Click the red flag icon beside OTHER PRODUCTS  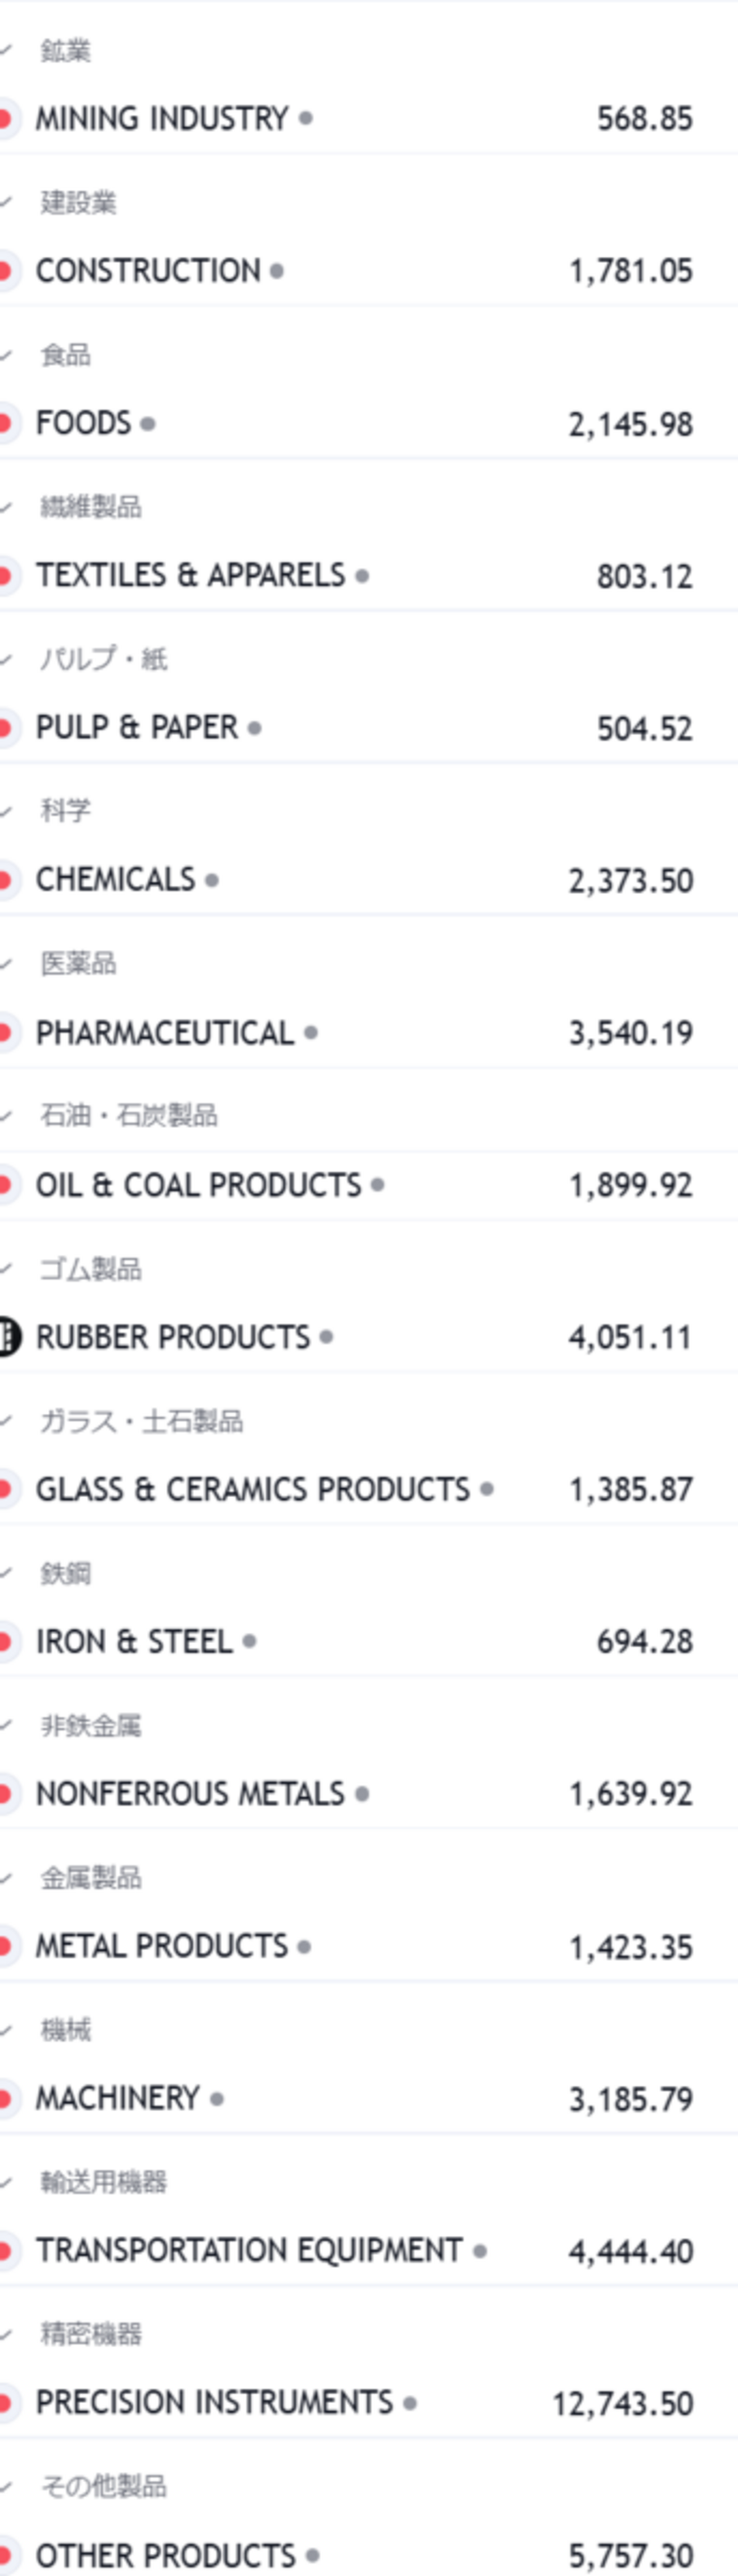(5, 2555)
